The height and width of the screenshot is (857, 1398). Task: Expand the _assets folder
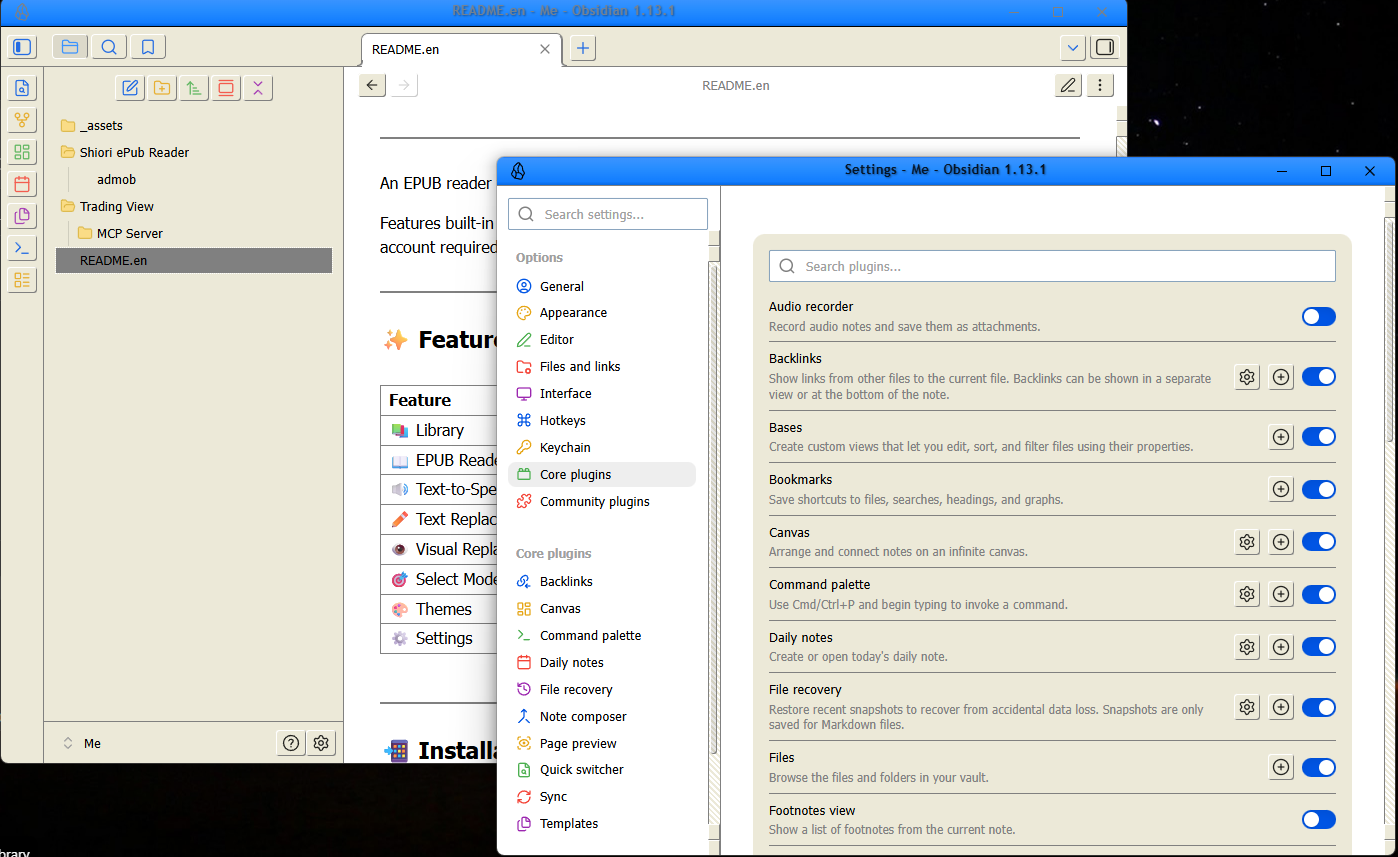[193, 126]
